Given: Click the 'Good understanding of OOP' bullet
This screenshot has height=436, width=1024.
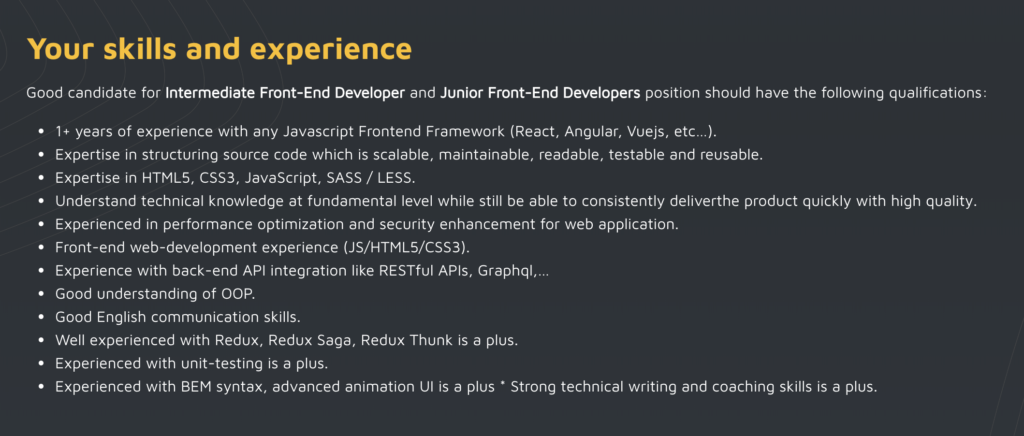Looking at the screenshot, I should pyautogui.click(x=155, y=293).
